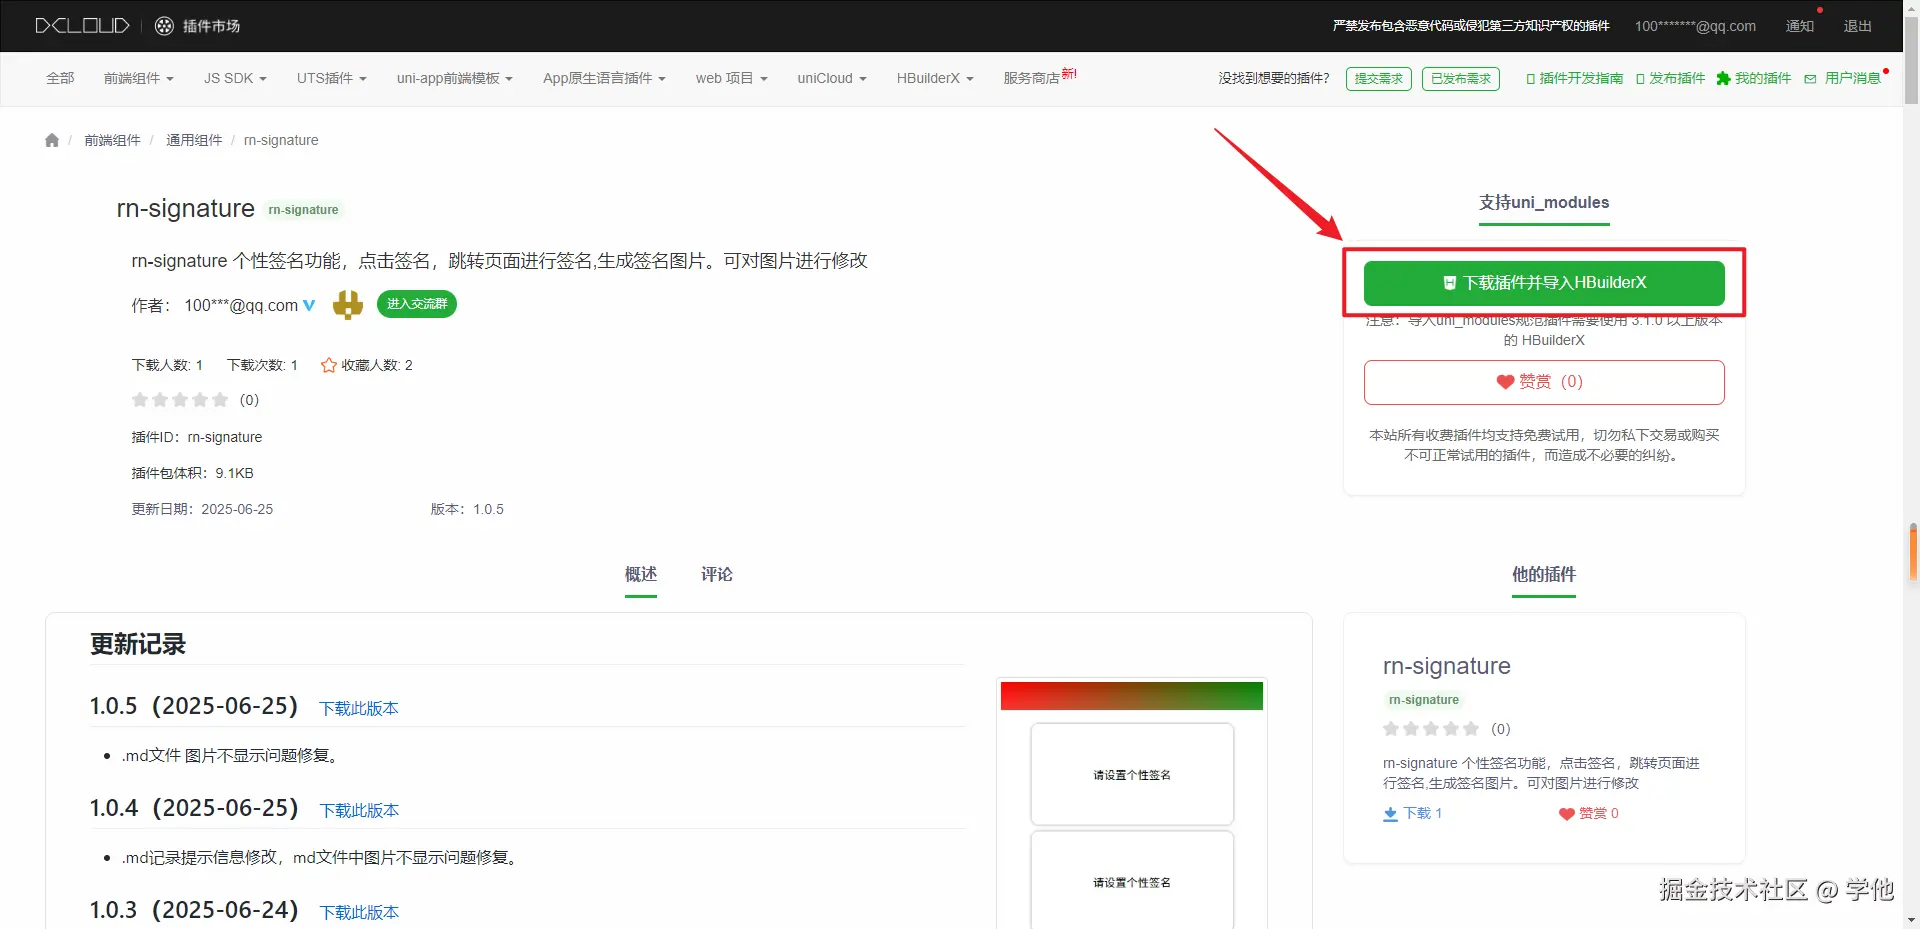Click the DCloud logo
The width and height of the screenshot is (1920, 929).
click(82, 26)
